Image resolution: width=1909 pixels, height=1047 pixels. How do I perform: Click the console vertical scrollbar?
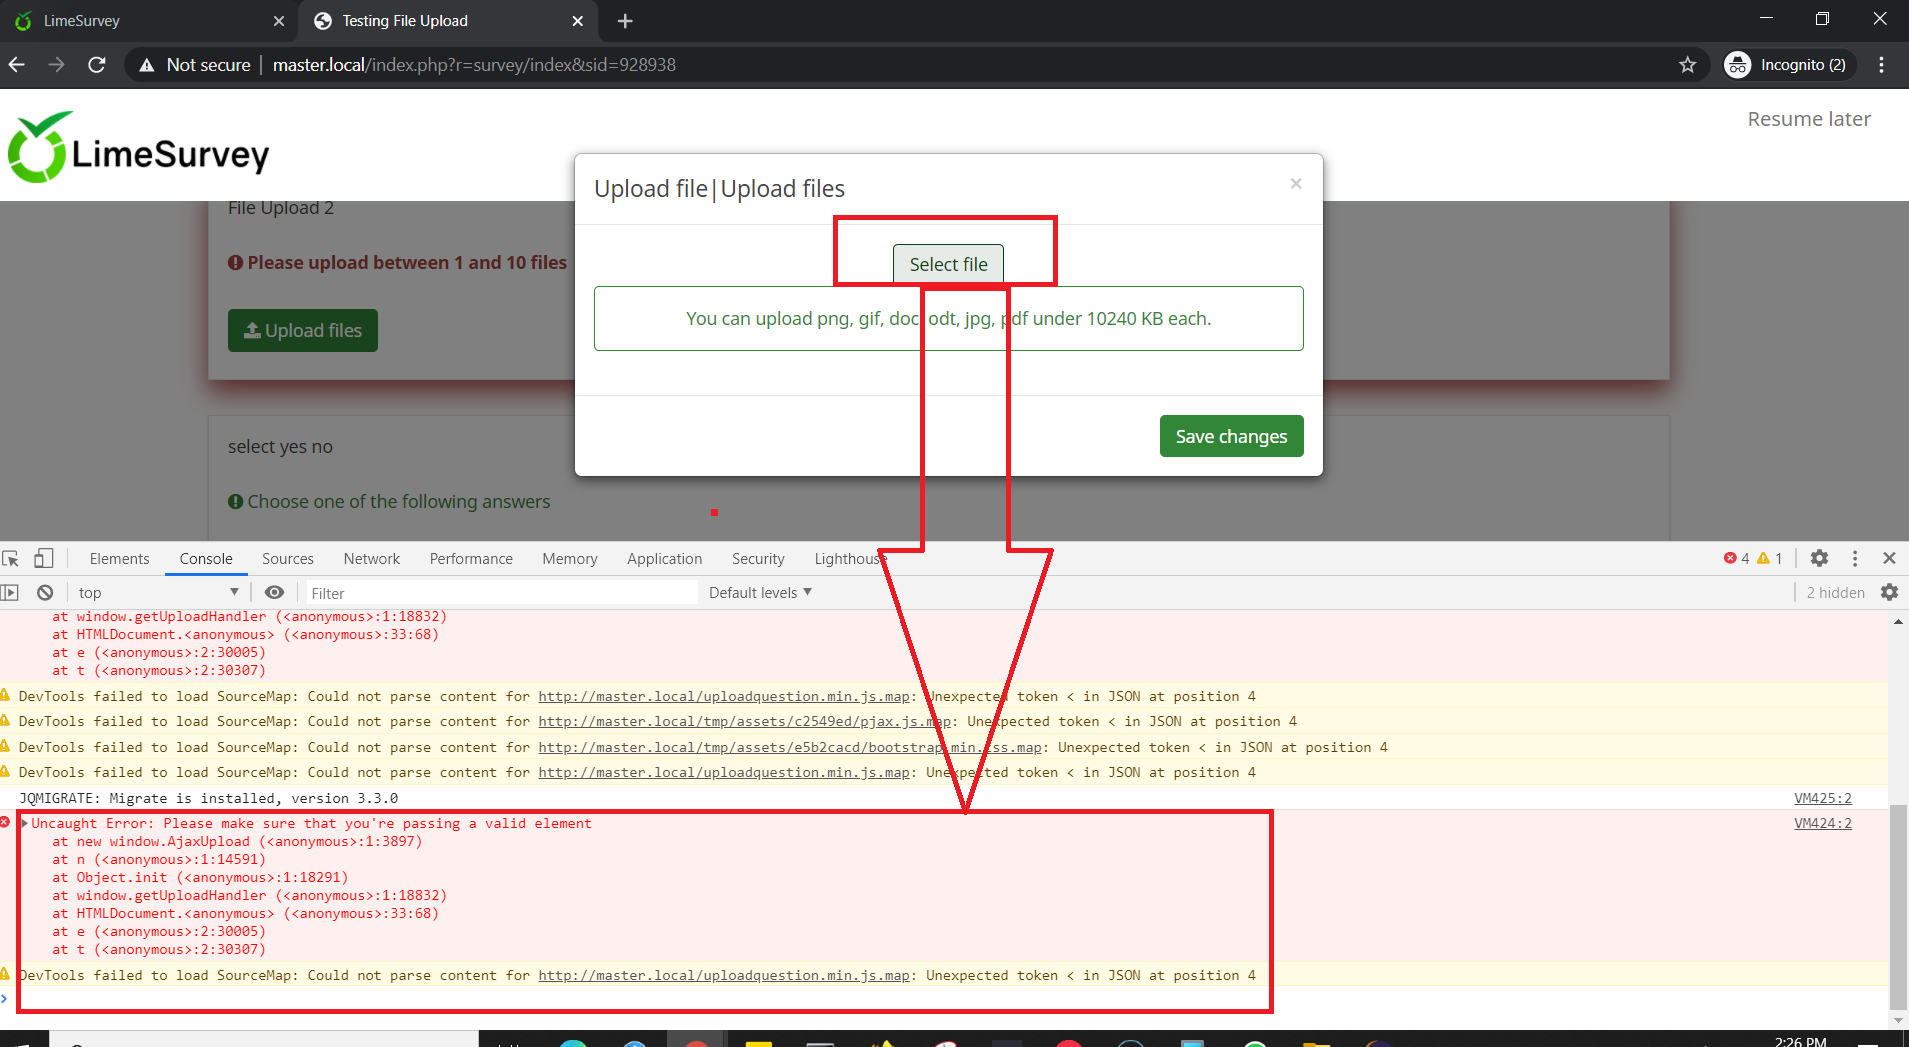tap(1897, 900)
